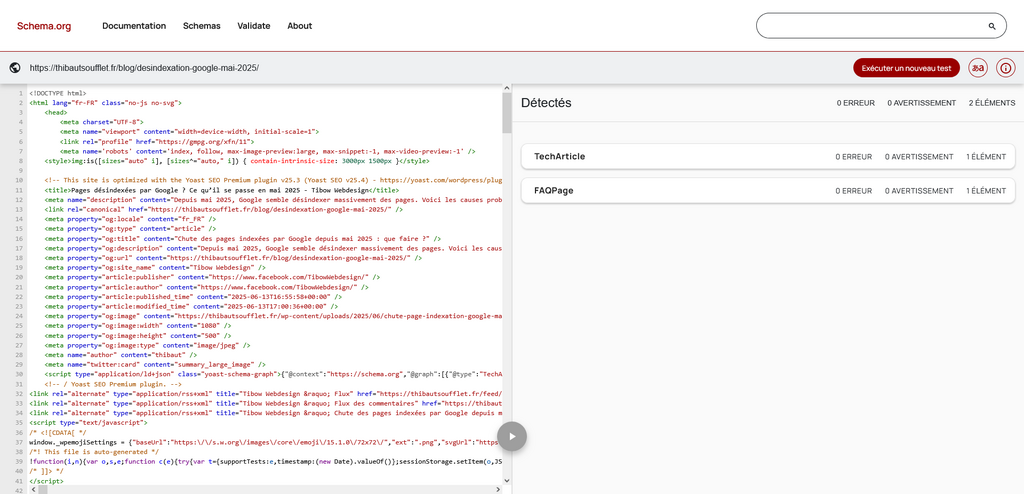Click the canonical link code line

point(223,210)
